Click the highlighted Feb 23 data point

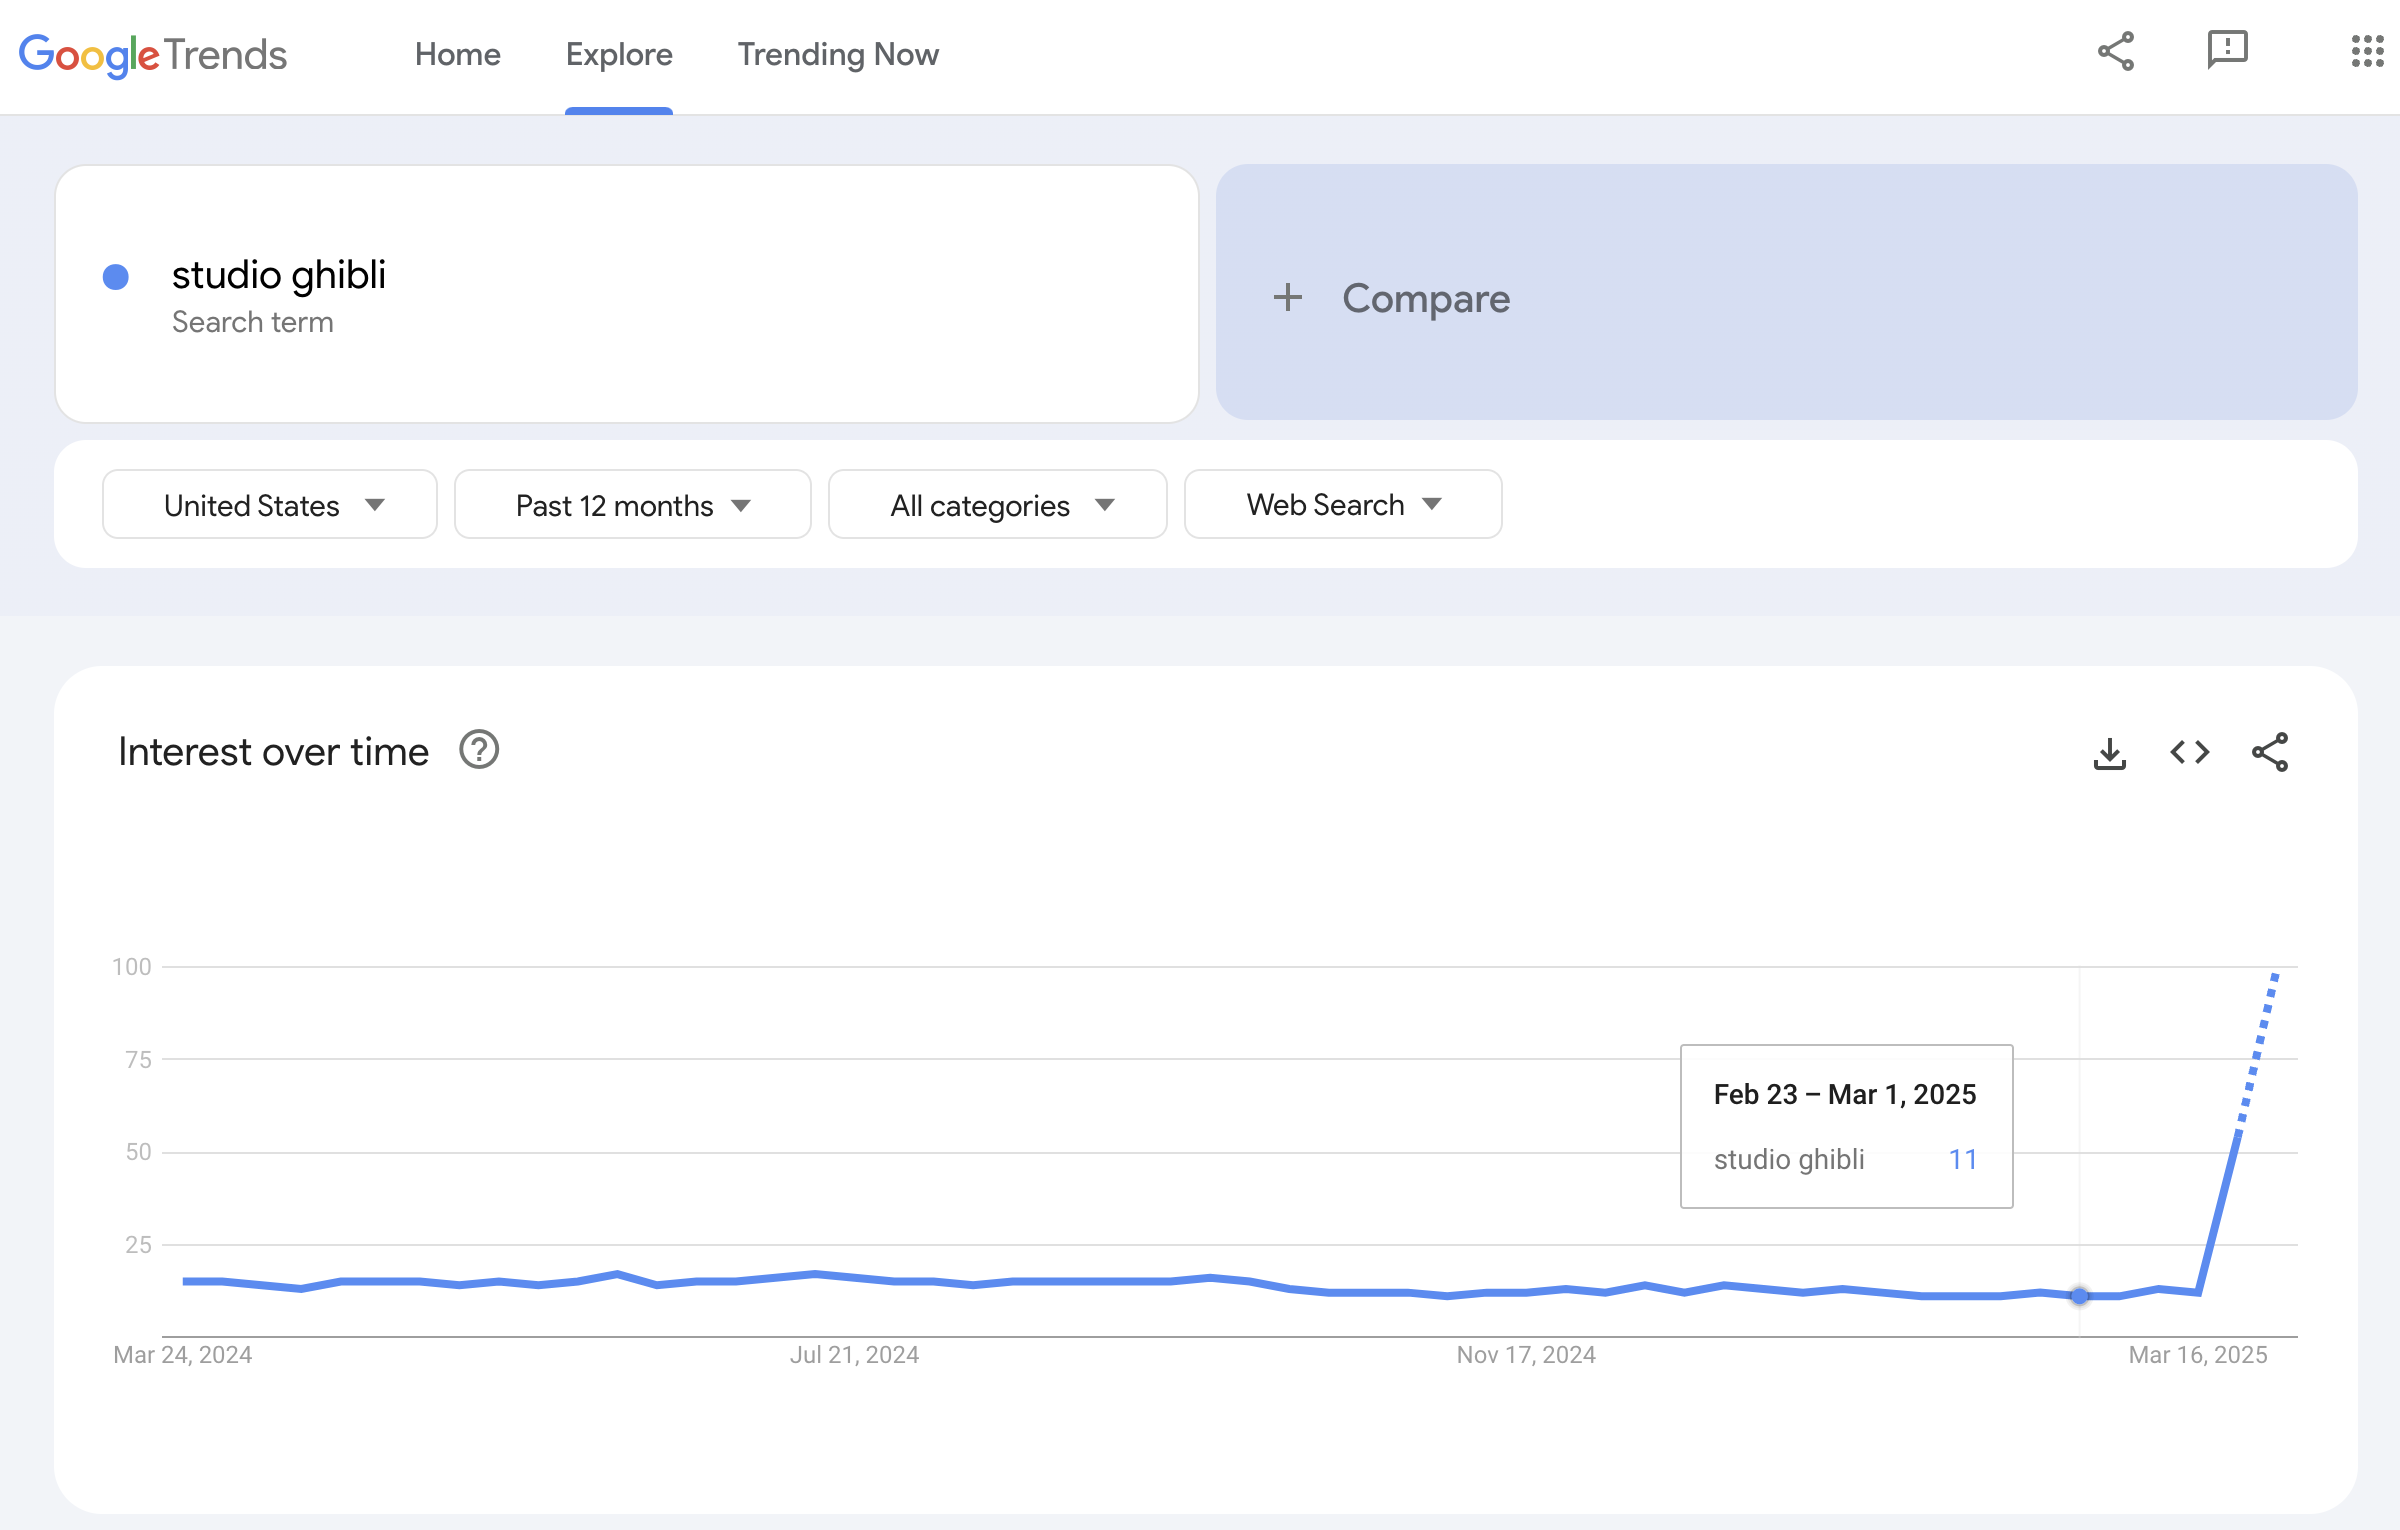[x=2079, y=1296]
